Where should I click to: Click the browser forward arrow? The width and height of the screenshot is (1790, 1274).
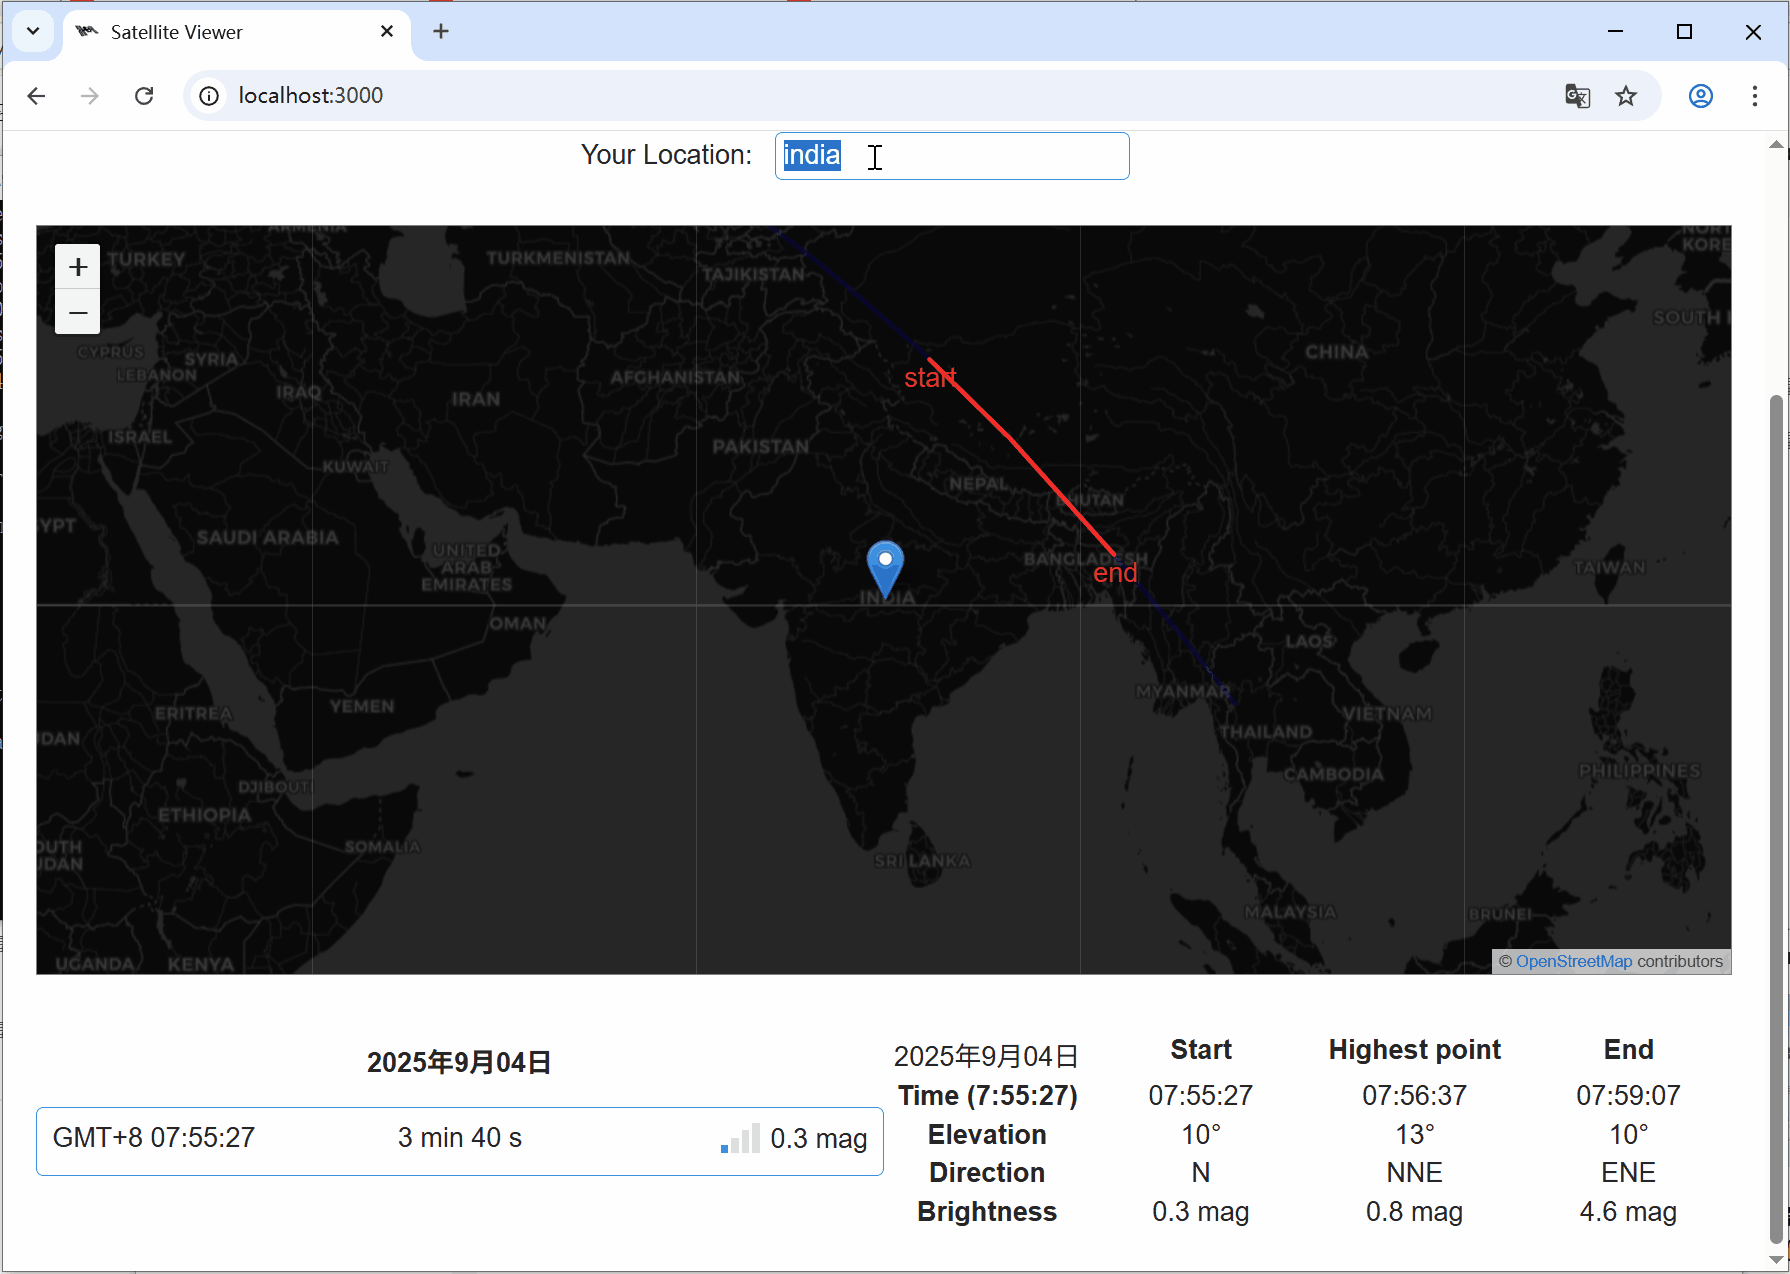click(x=90, y=96)
